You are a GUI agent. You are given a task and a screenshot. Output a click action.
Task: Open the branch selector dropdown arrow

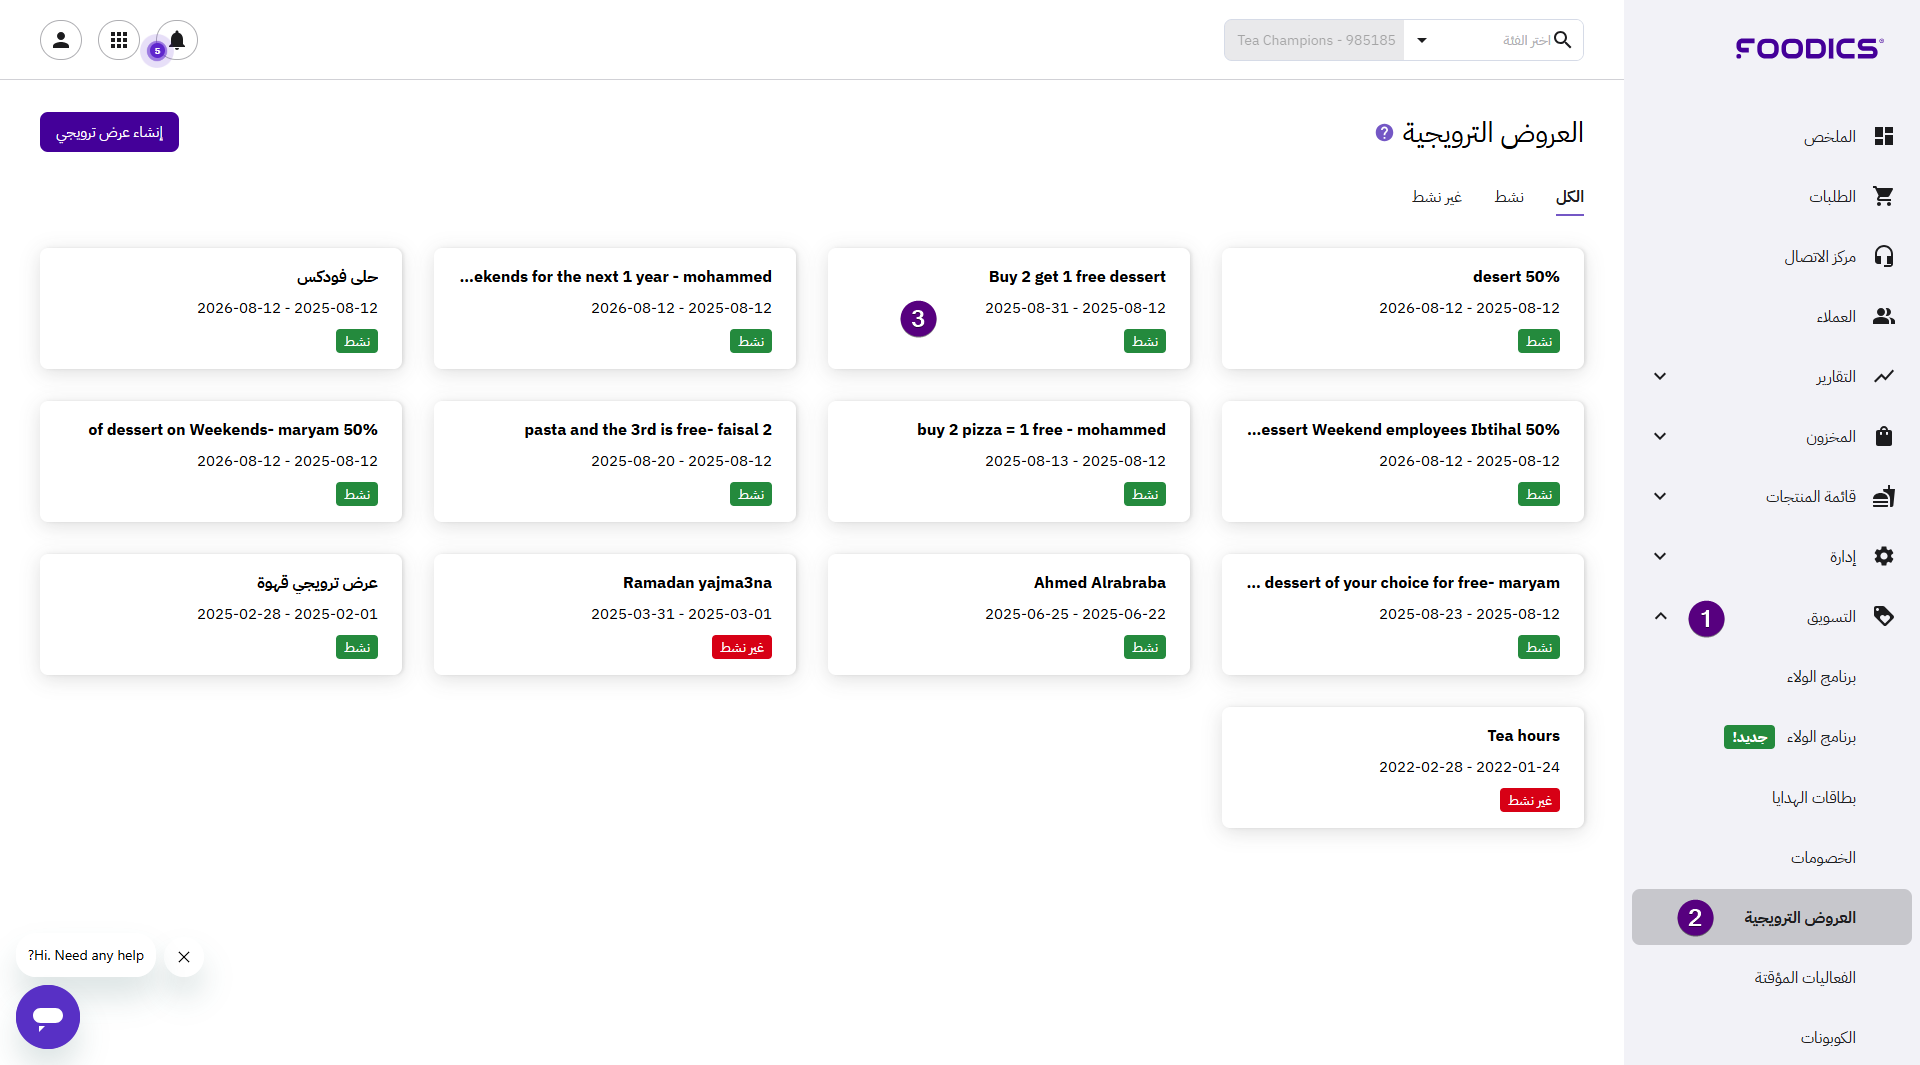tap(1422, 40)
